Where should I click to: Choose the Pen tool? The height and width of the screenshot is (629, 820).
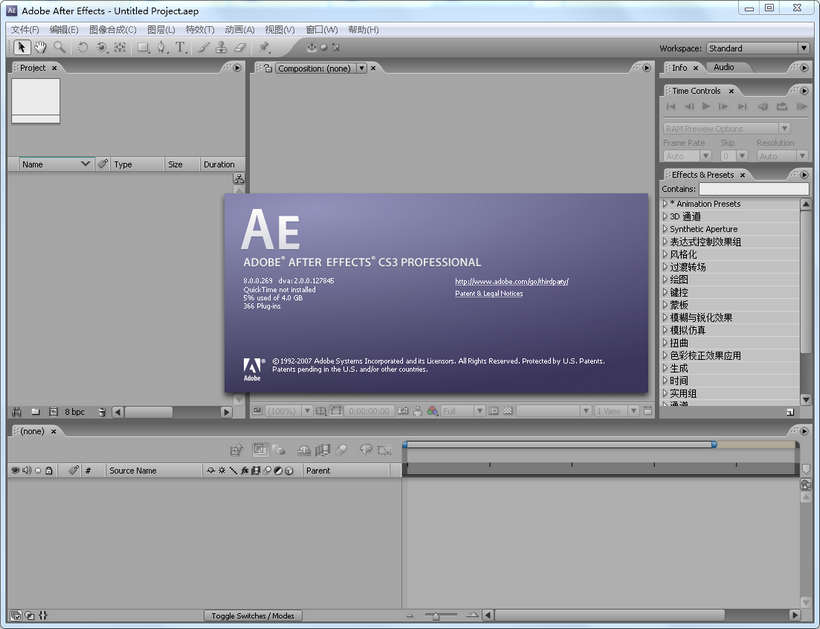coord(162,48)
